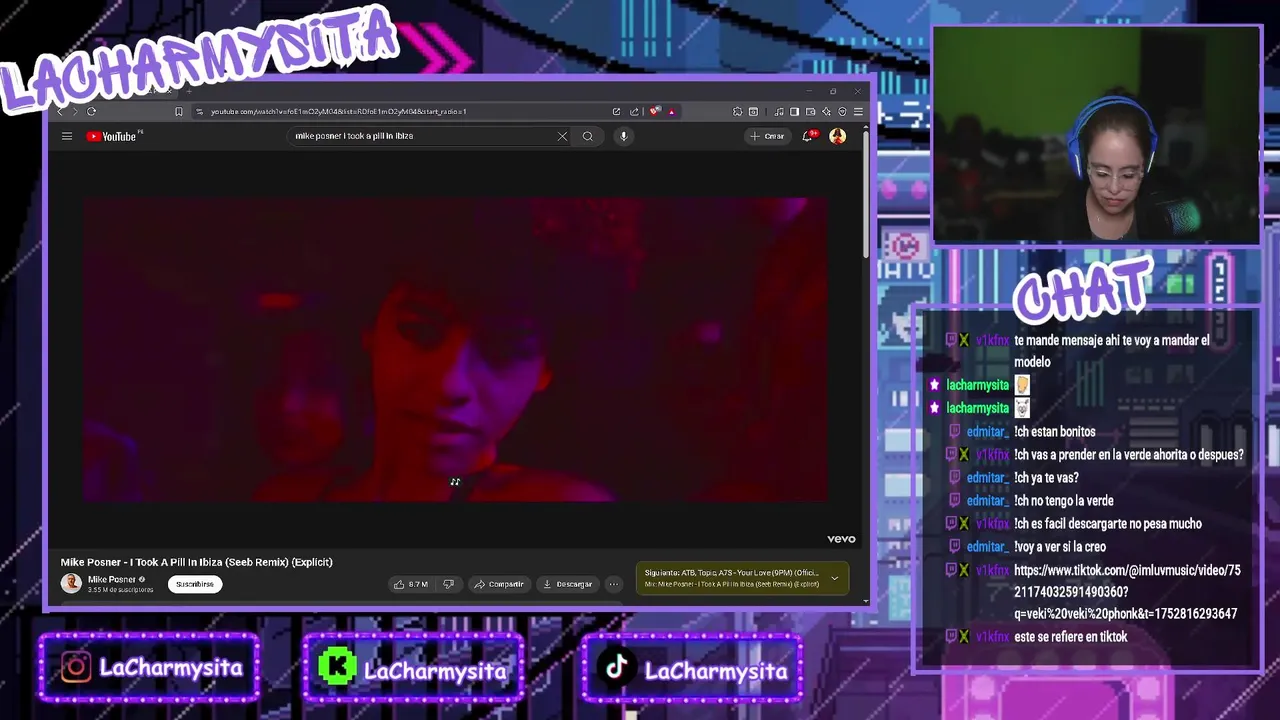
Task: Open Mike Posner channel avatar
Action: [x=71, y=583]
